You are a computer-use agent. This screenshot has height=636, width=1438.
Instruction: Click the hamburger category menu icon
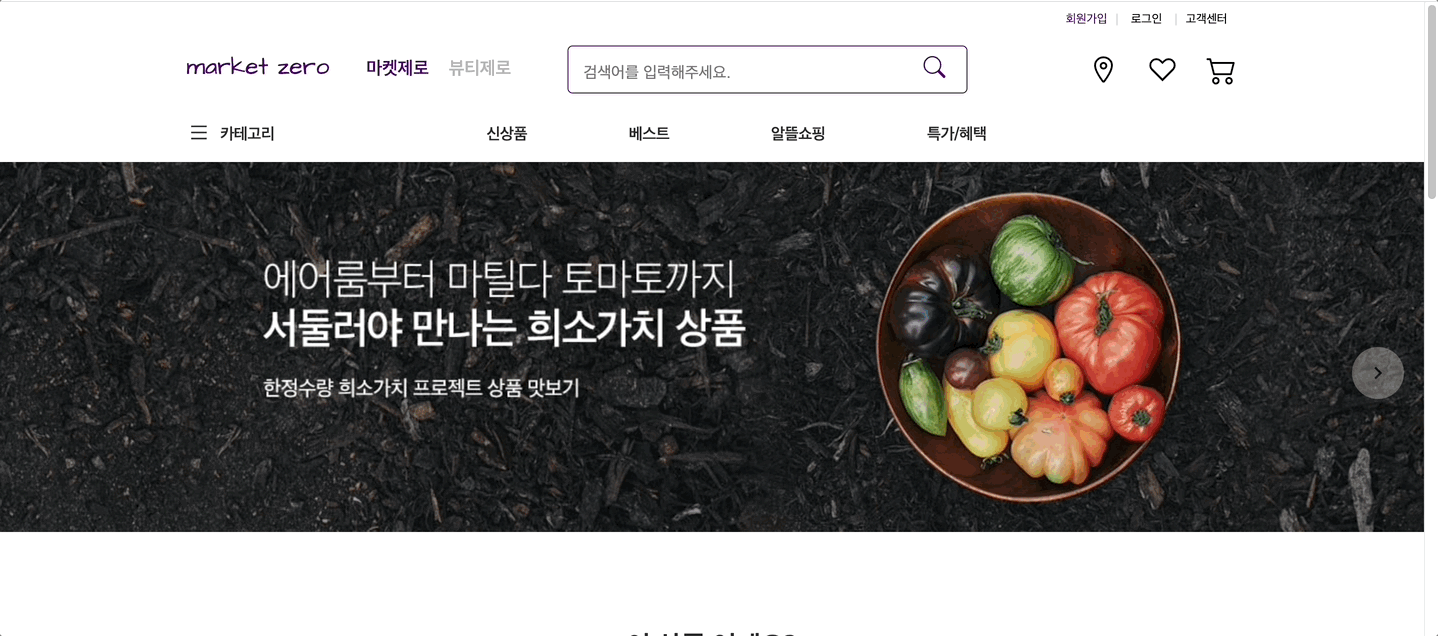coord(199,133)
